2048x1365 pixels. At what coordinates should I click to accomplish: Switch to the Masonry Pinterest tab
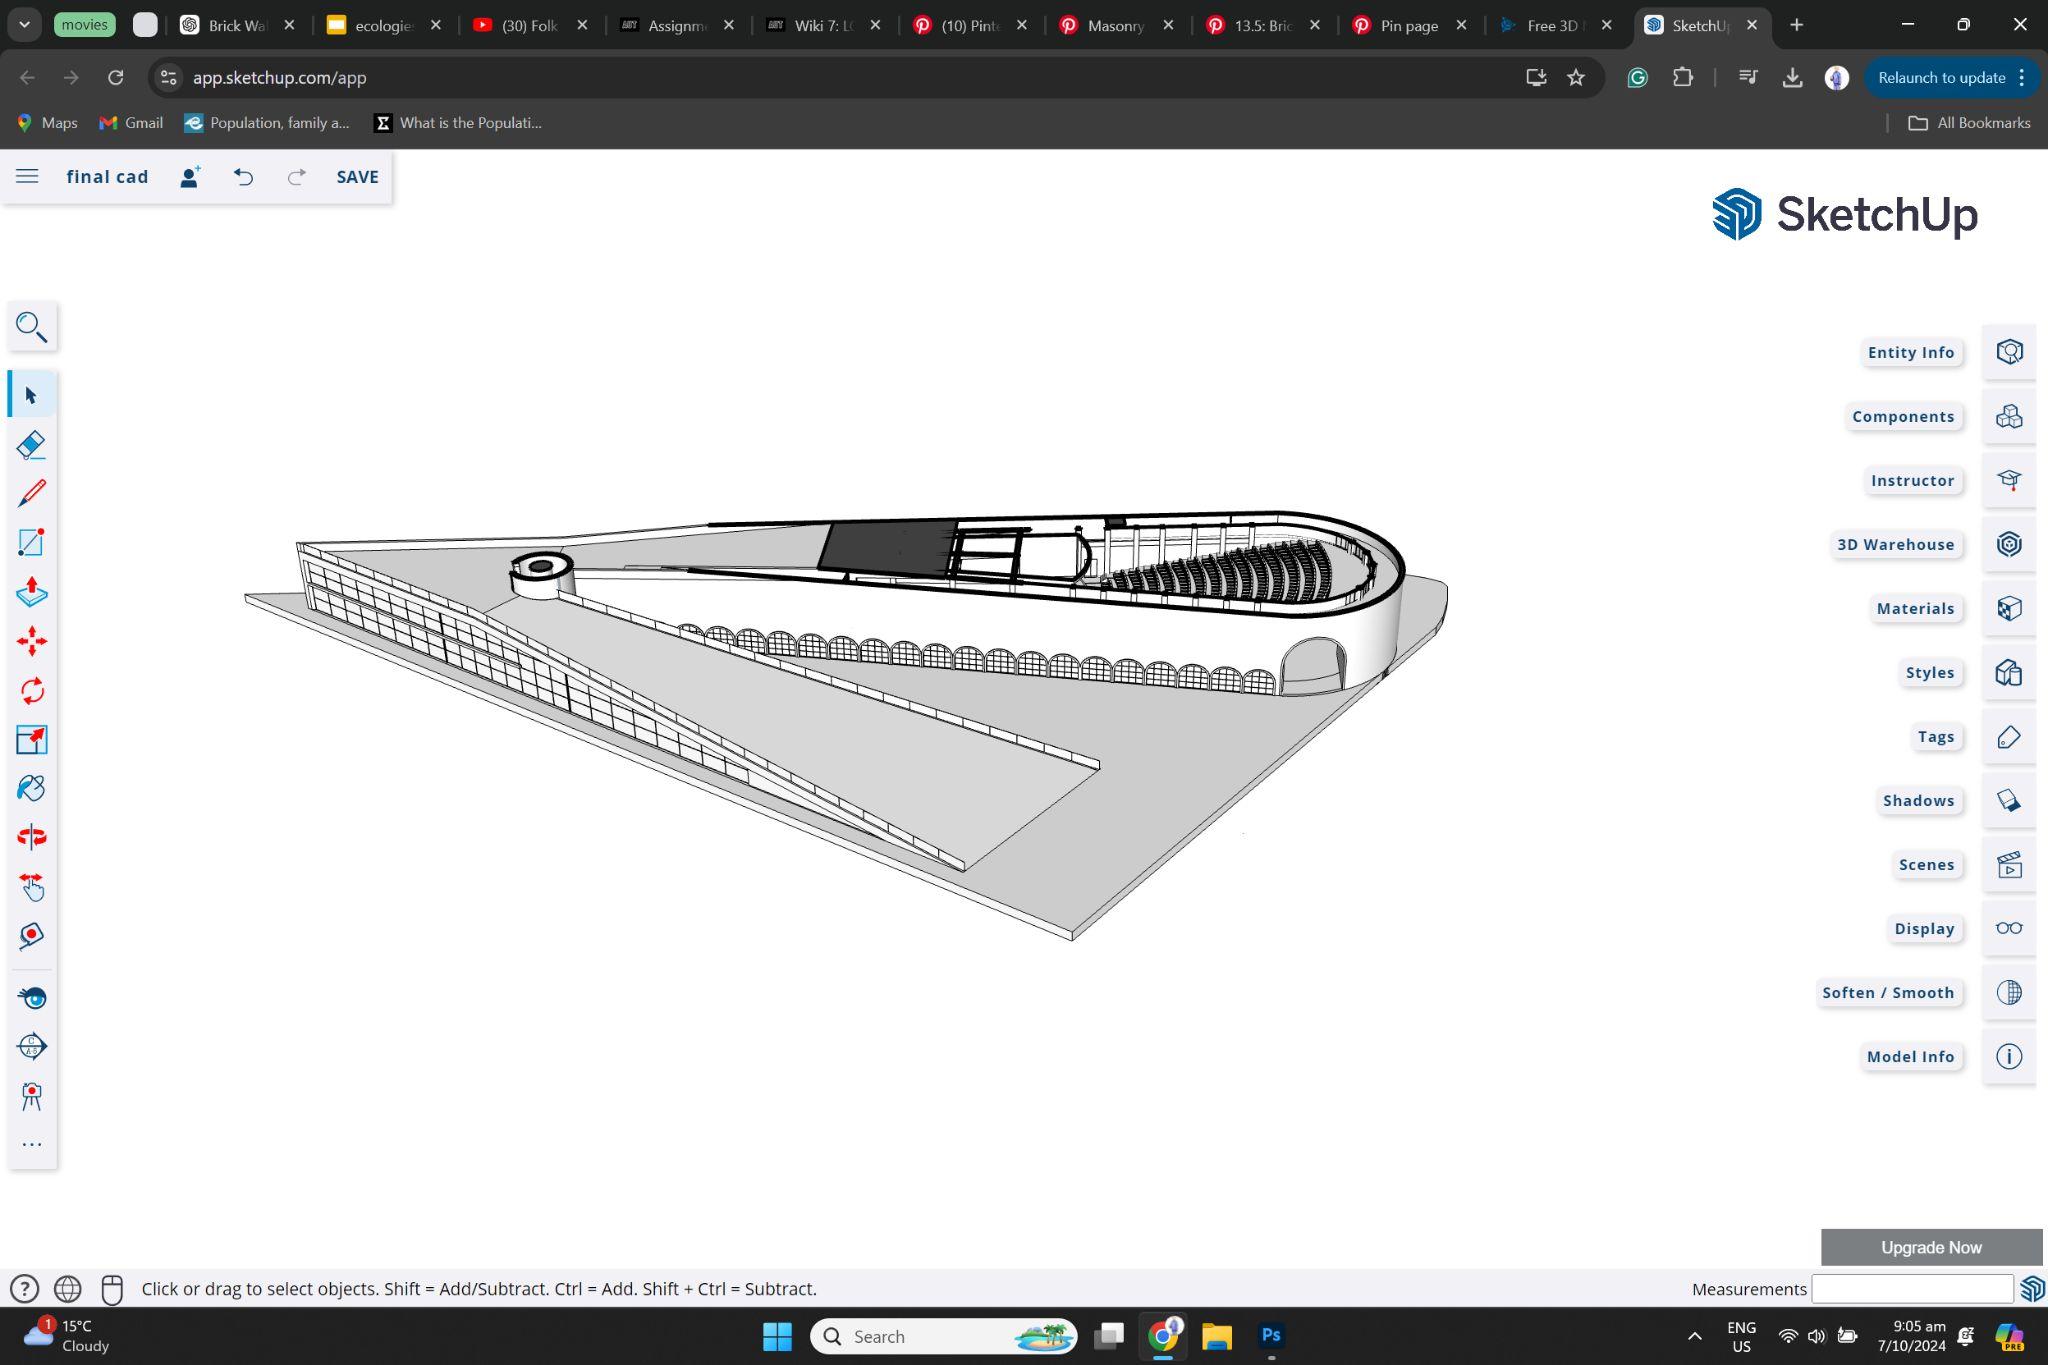[x=1114, y=26]
